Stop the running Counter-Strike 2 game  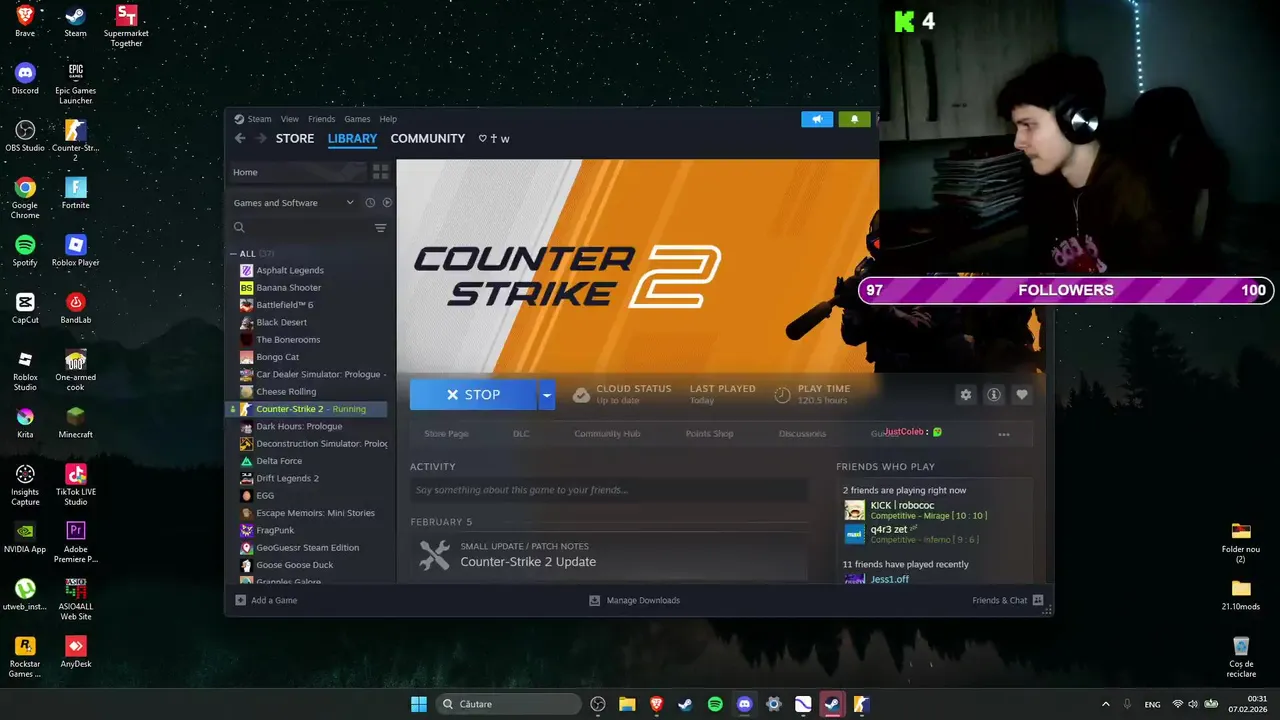[x=474, y=395]
